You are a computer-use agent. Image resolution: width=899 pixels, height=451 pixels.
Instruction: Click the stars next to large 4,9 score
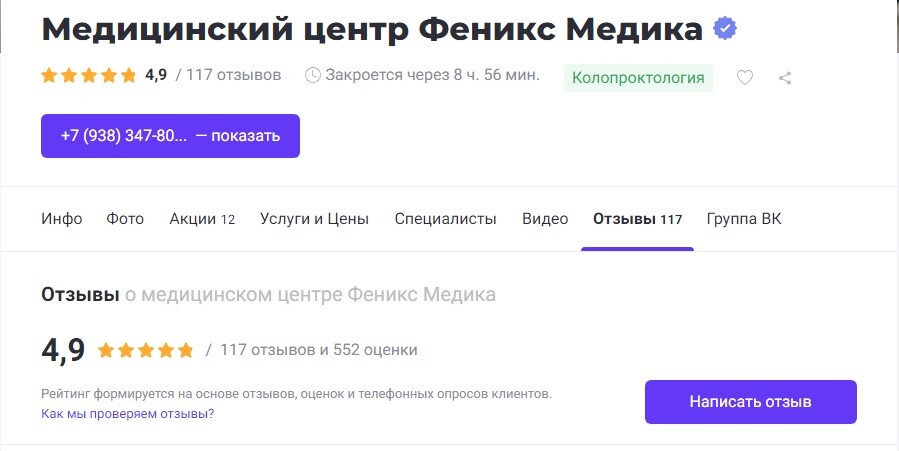coord(145,350)
